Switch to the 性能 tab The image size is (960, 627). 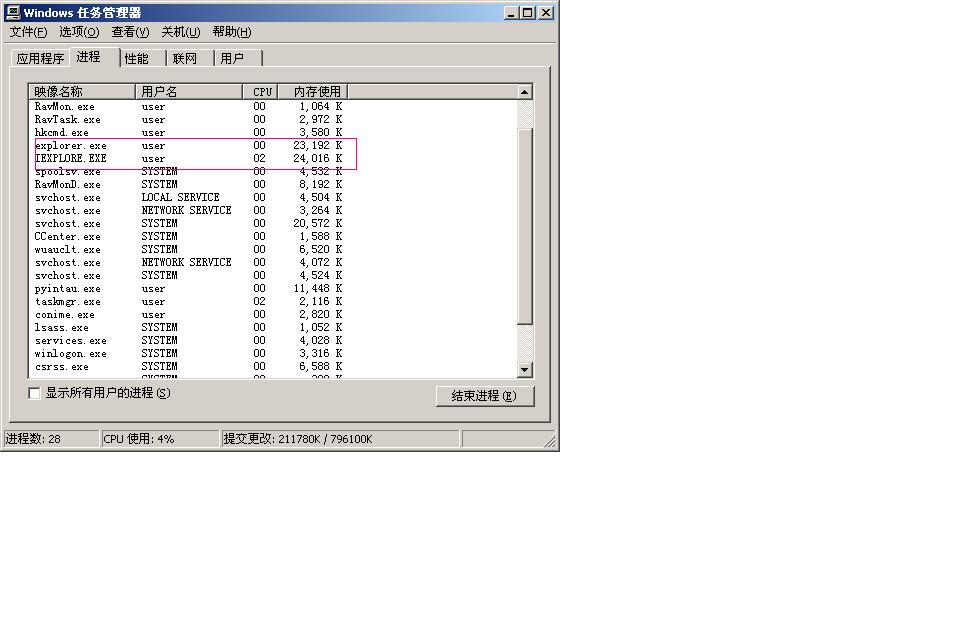142,58
